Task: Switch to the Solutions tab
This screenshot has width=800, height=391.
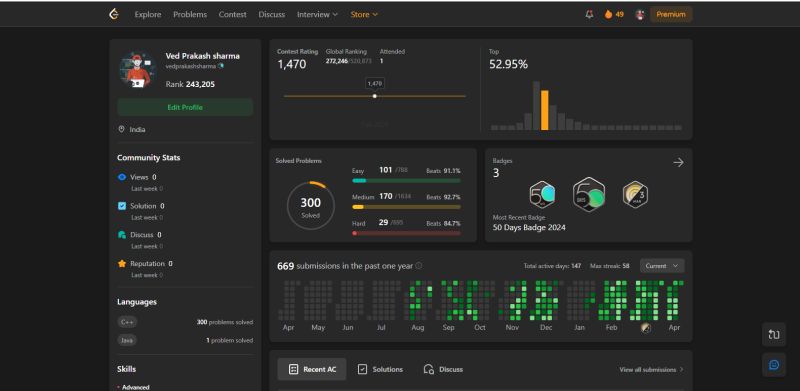Action: [x=380, y=369]
